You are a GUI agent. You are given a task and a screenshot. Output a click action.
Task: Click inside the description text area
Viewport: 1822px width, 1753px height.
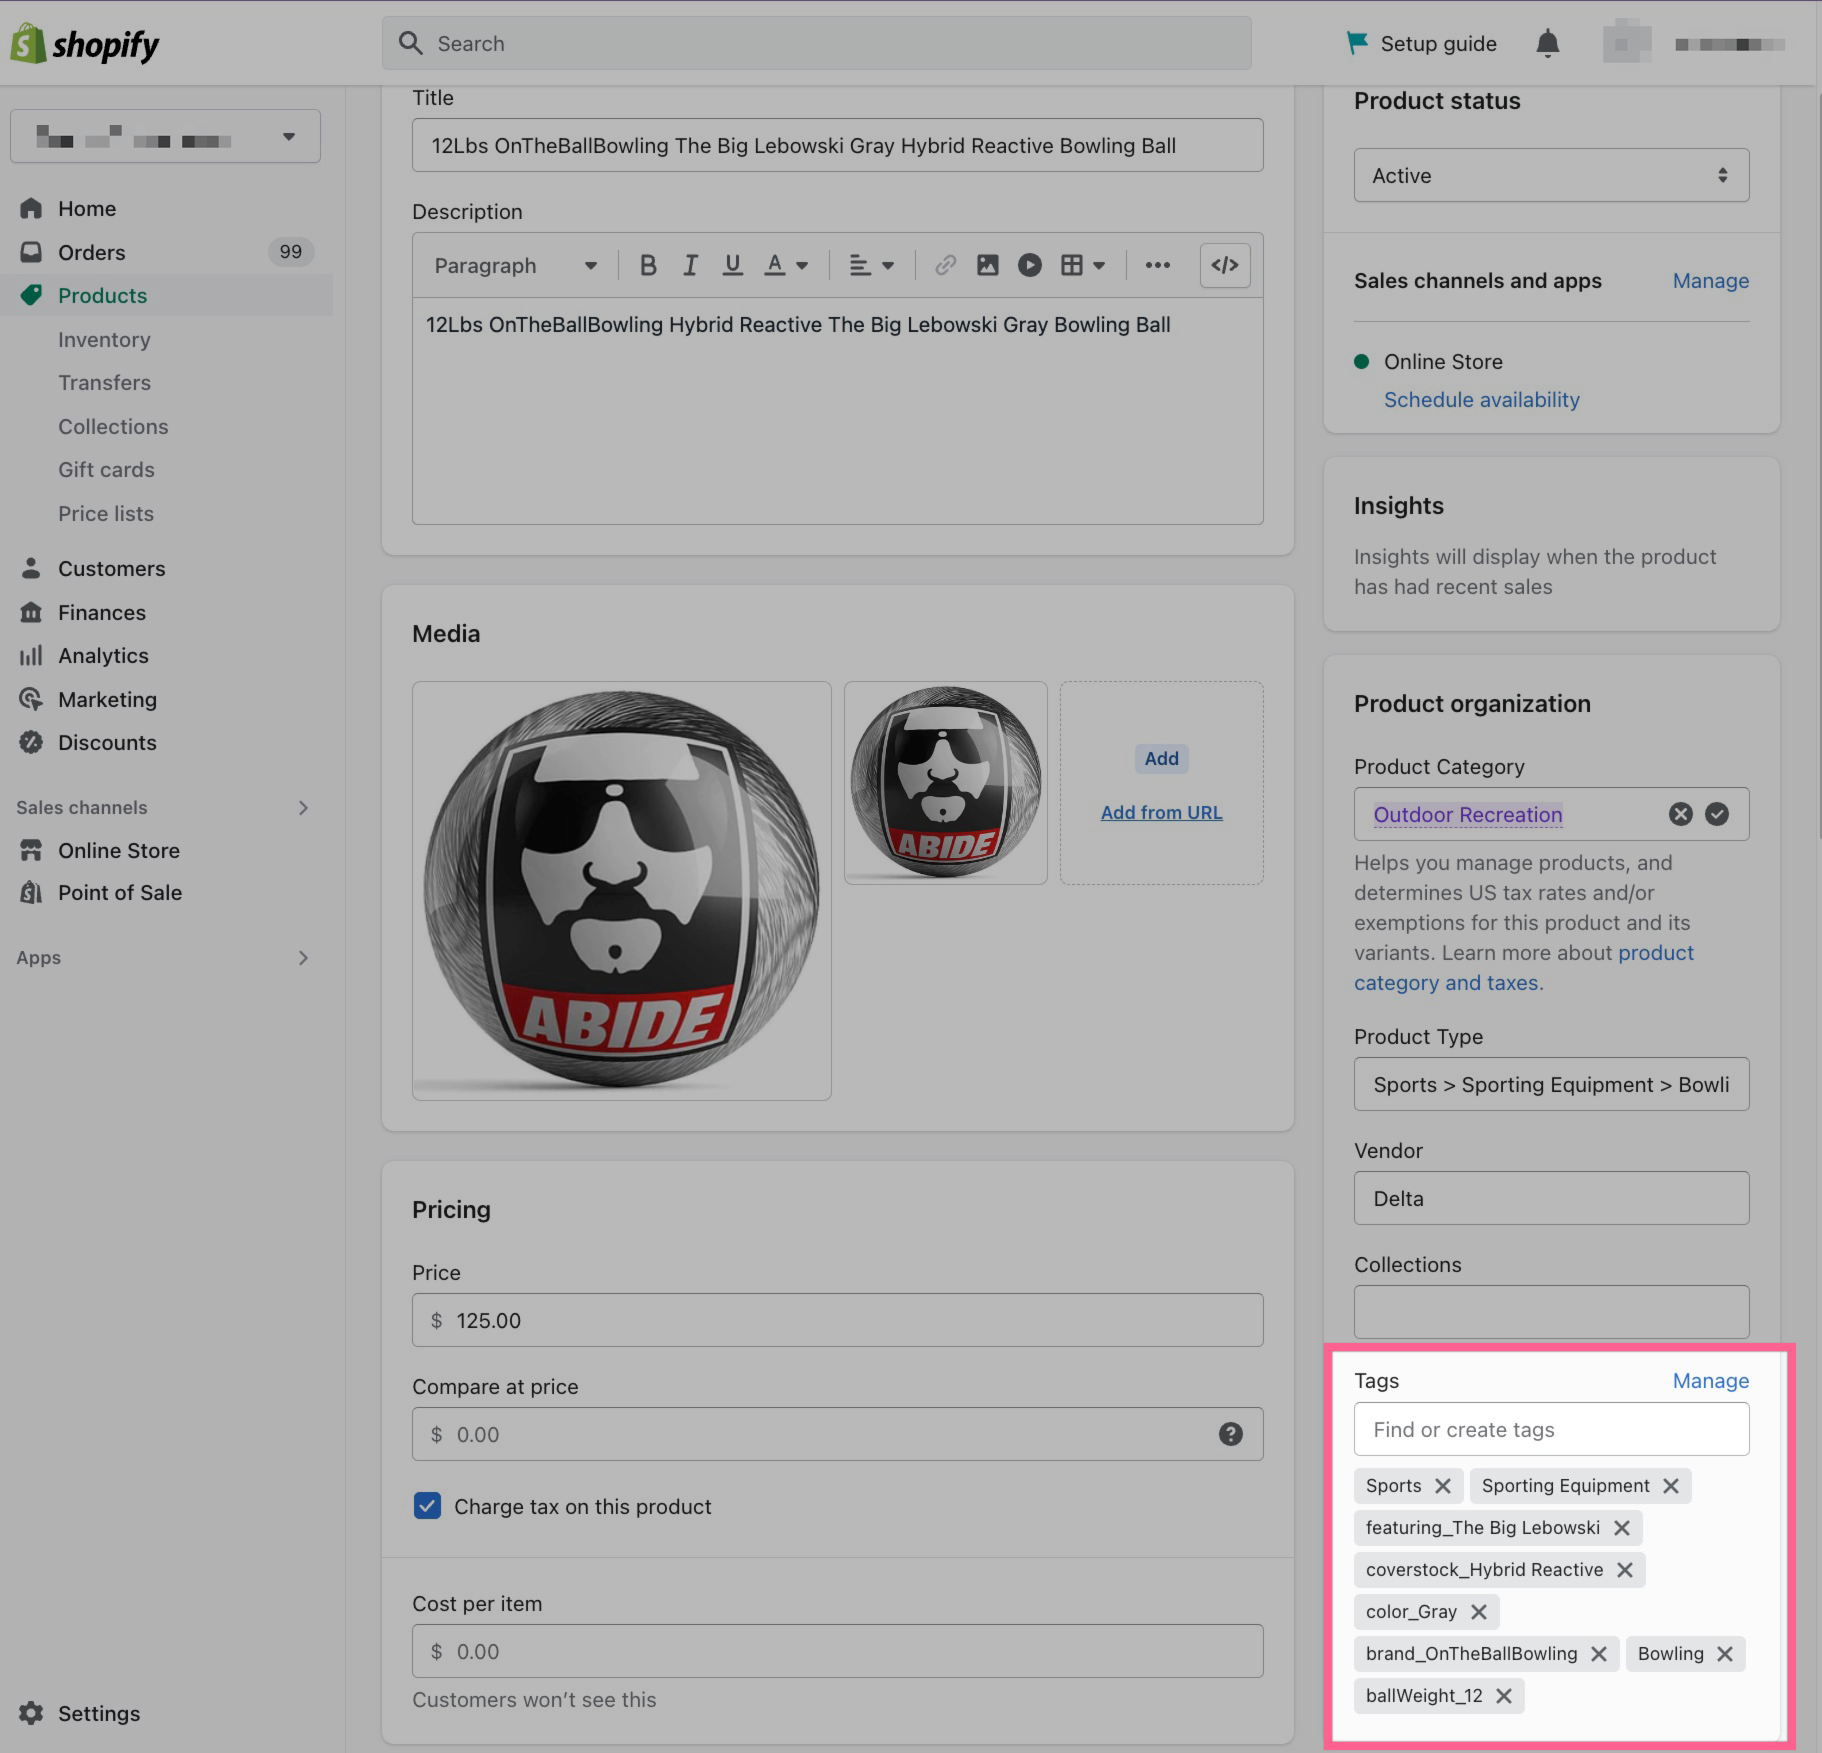837,410
